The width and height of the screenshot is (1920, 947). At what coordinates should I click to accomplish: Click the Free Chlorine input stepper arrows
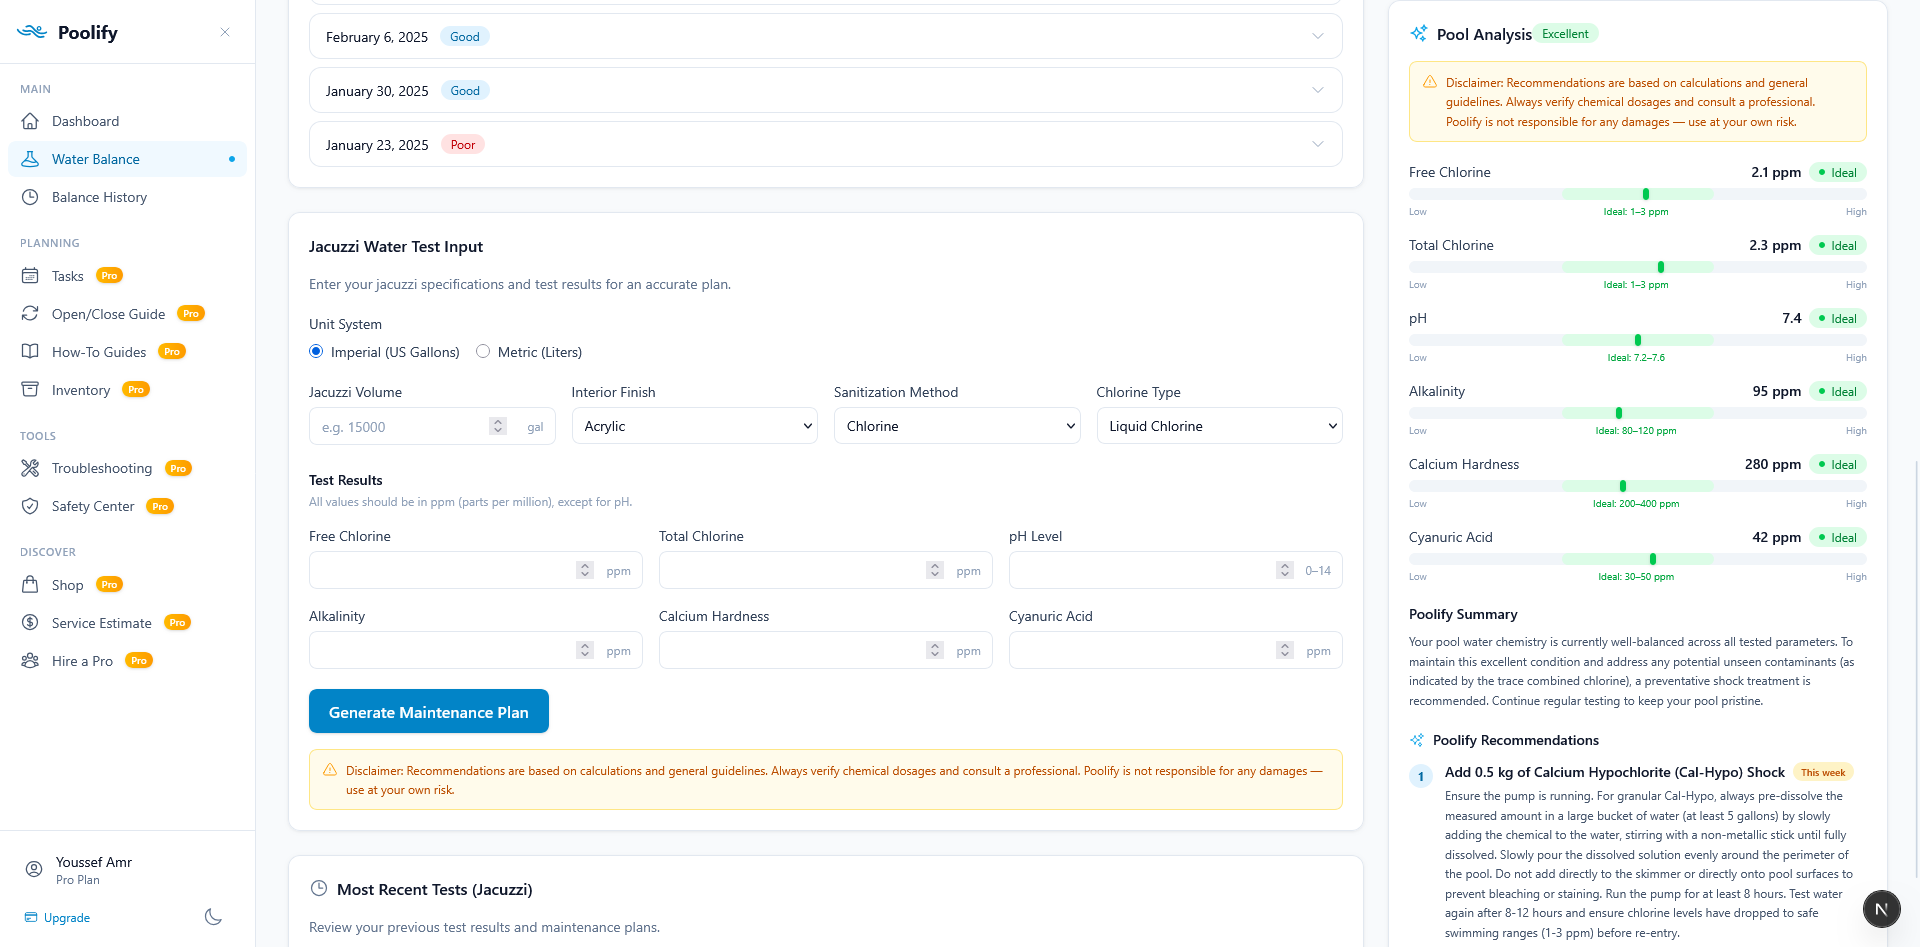[x=585, y=570]
